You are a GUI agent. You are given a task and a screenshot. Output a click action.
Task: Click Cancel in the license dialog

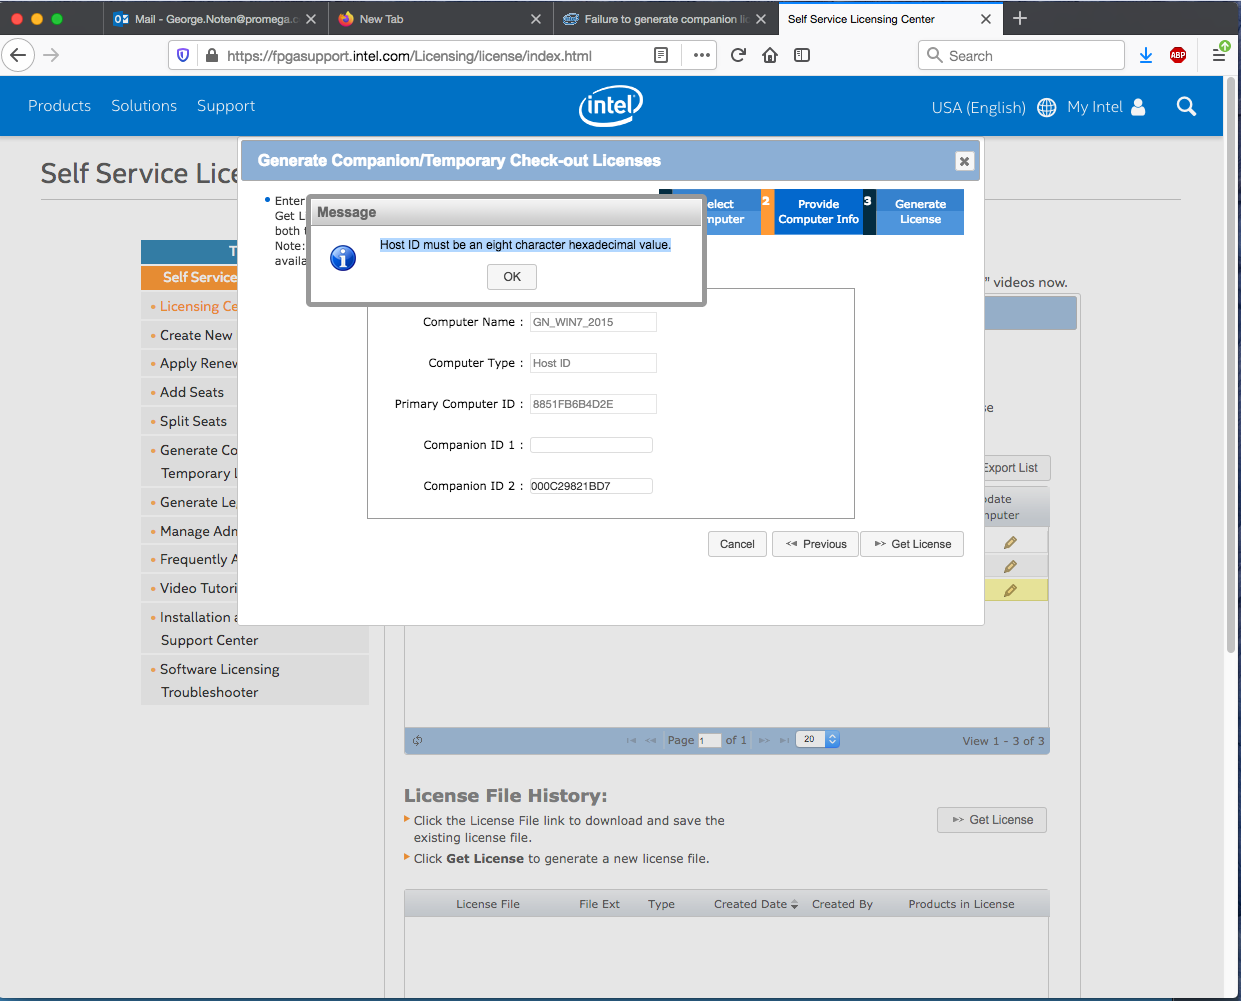tap(737, 544)
